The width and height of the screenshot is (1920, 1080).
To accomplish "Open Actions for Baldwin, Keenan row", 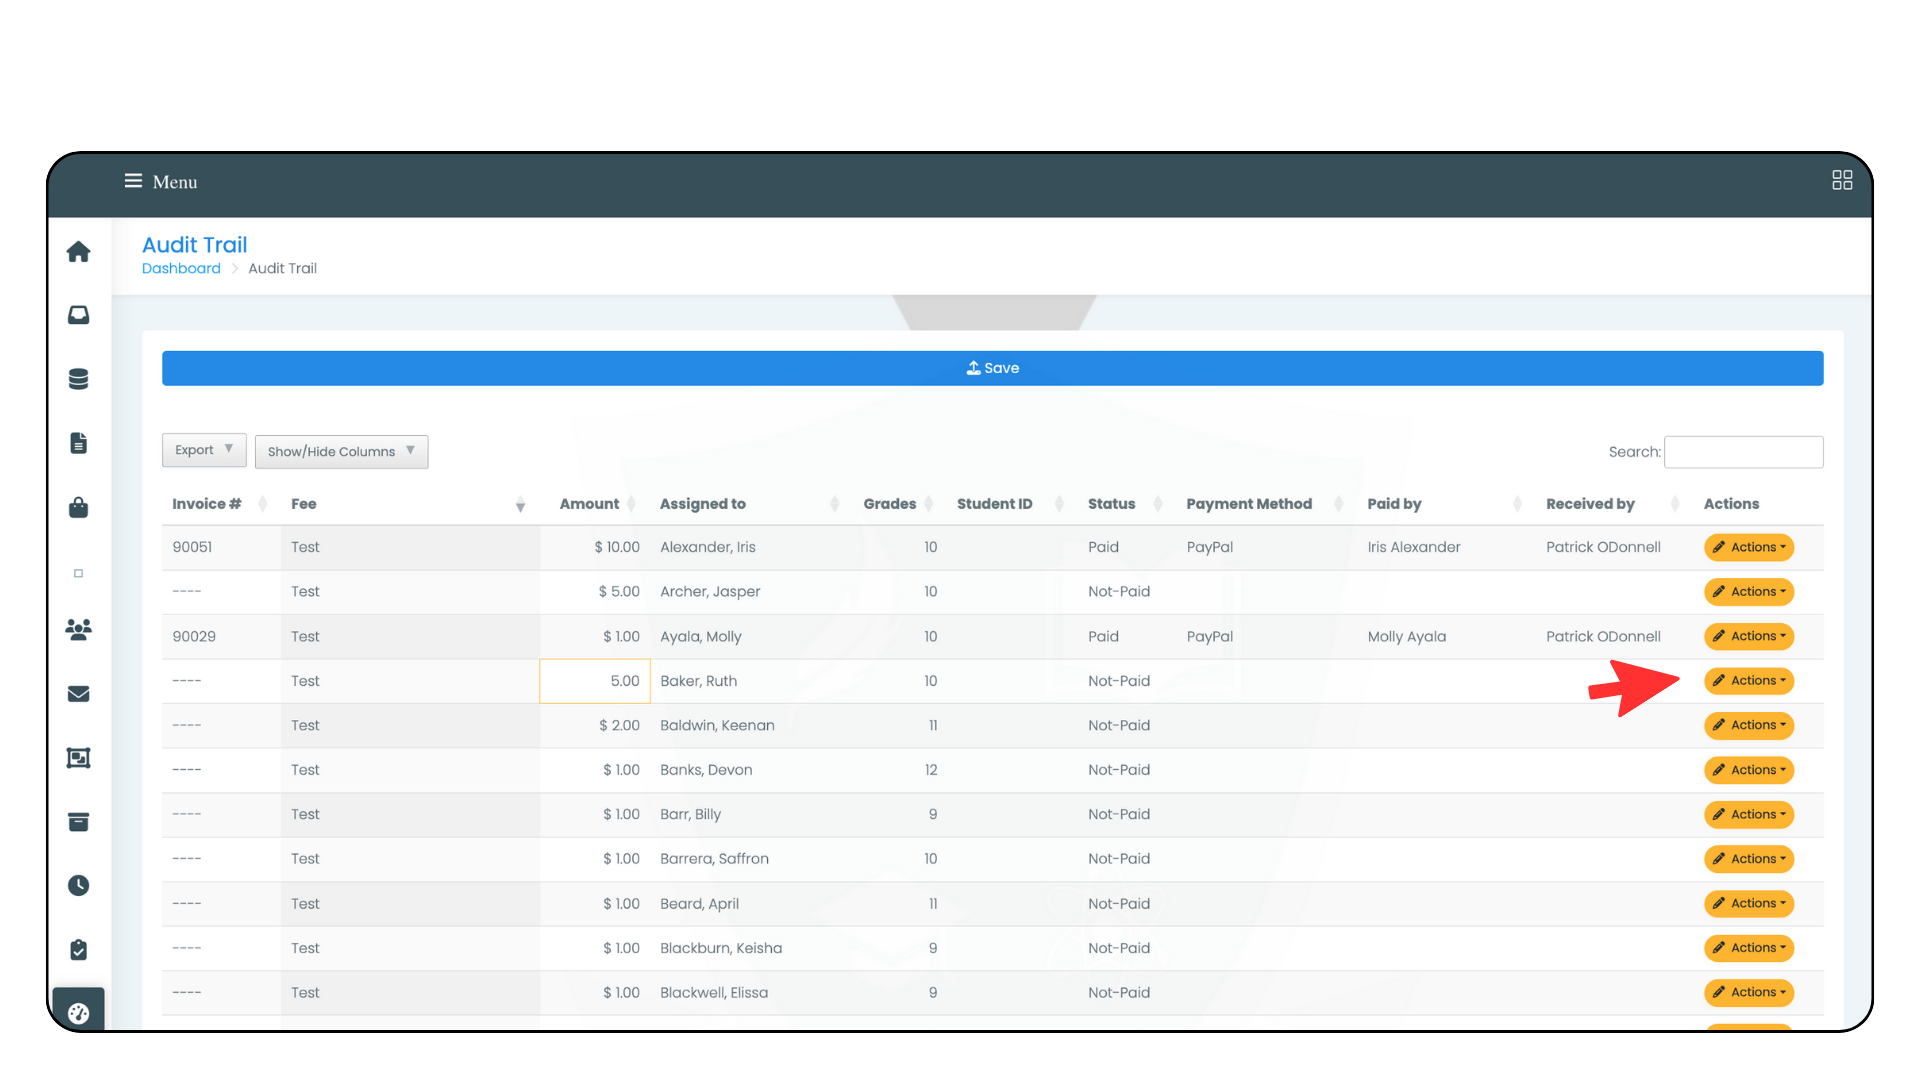I will 1748,725.
